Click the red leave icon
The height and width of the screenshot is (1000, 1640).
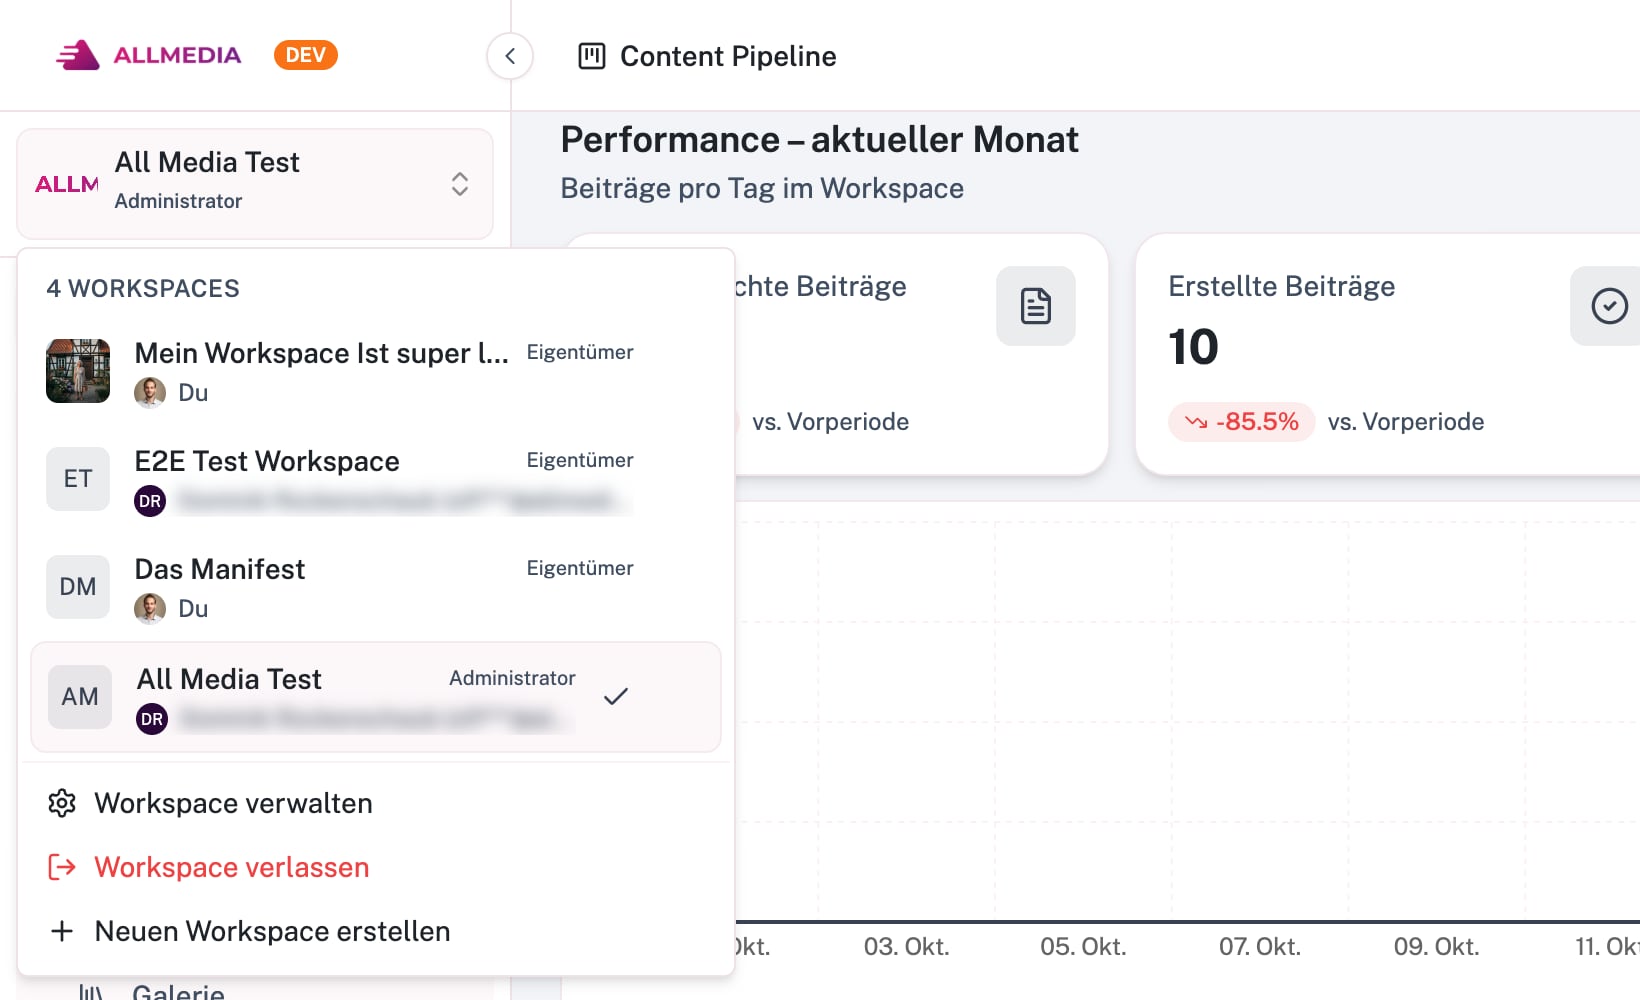click(62, 867)
